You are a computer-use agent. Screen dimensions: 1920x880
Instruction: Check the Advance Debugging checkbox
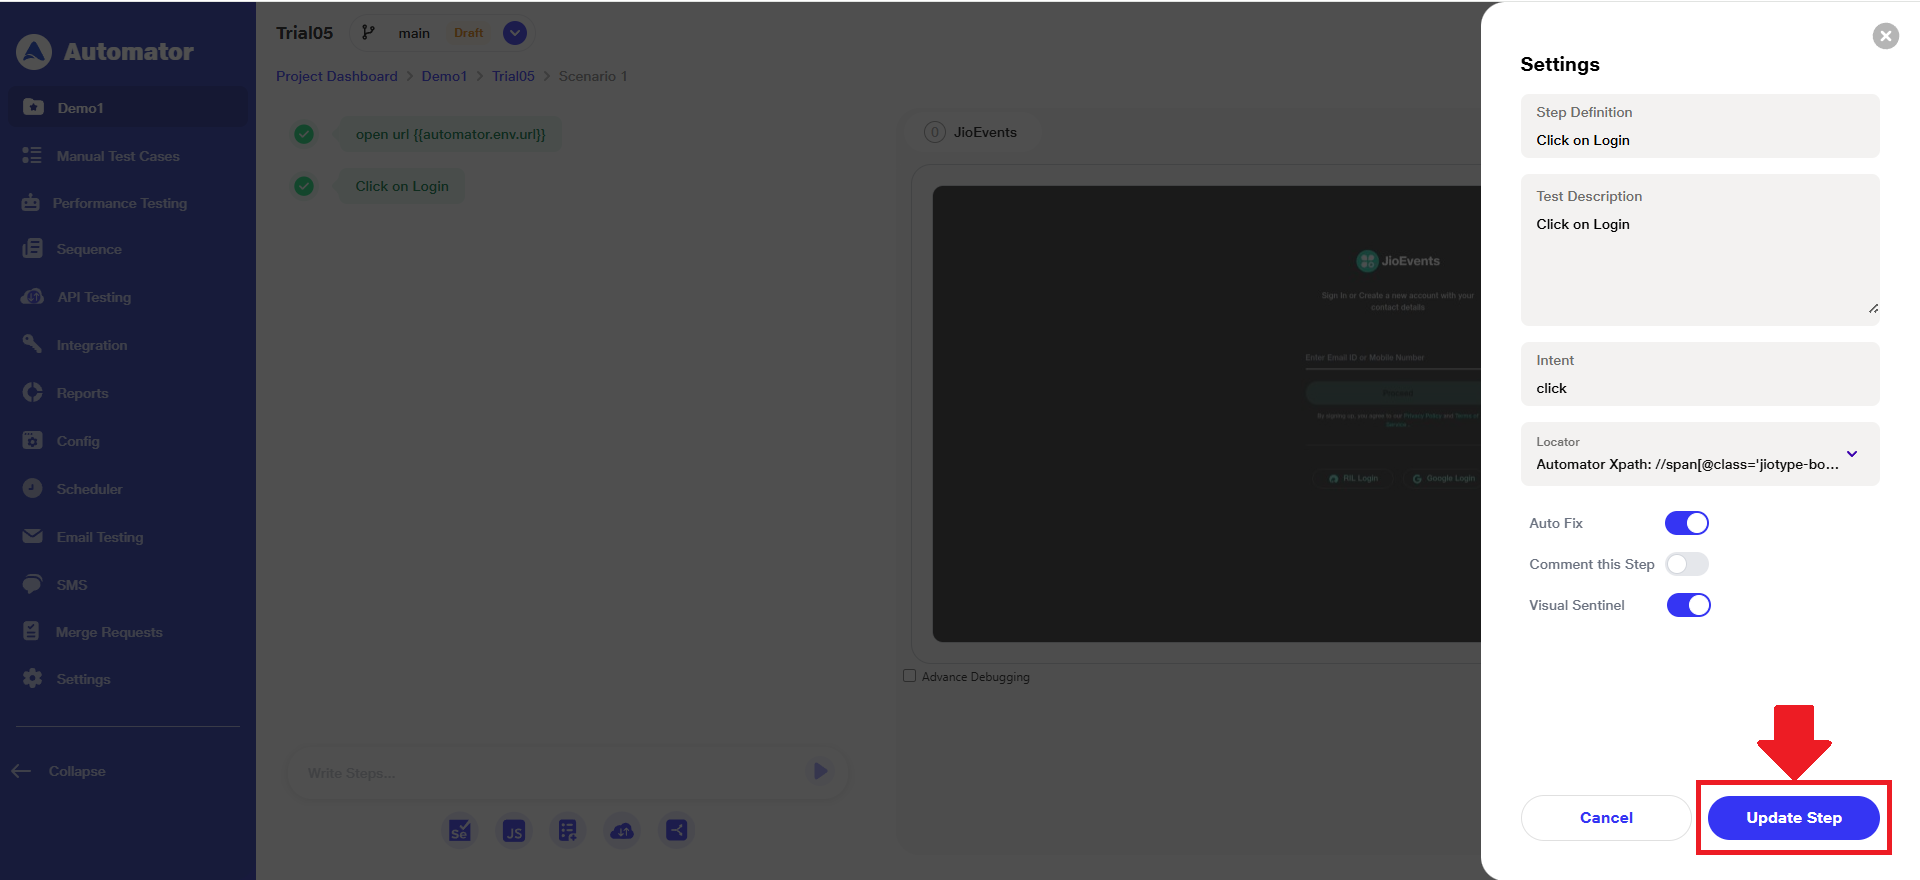tap(909, 676)
